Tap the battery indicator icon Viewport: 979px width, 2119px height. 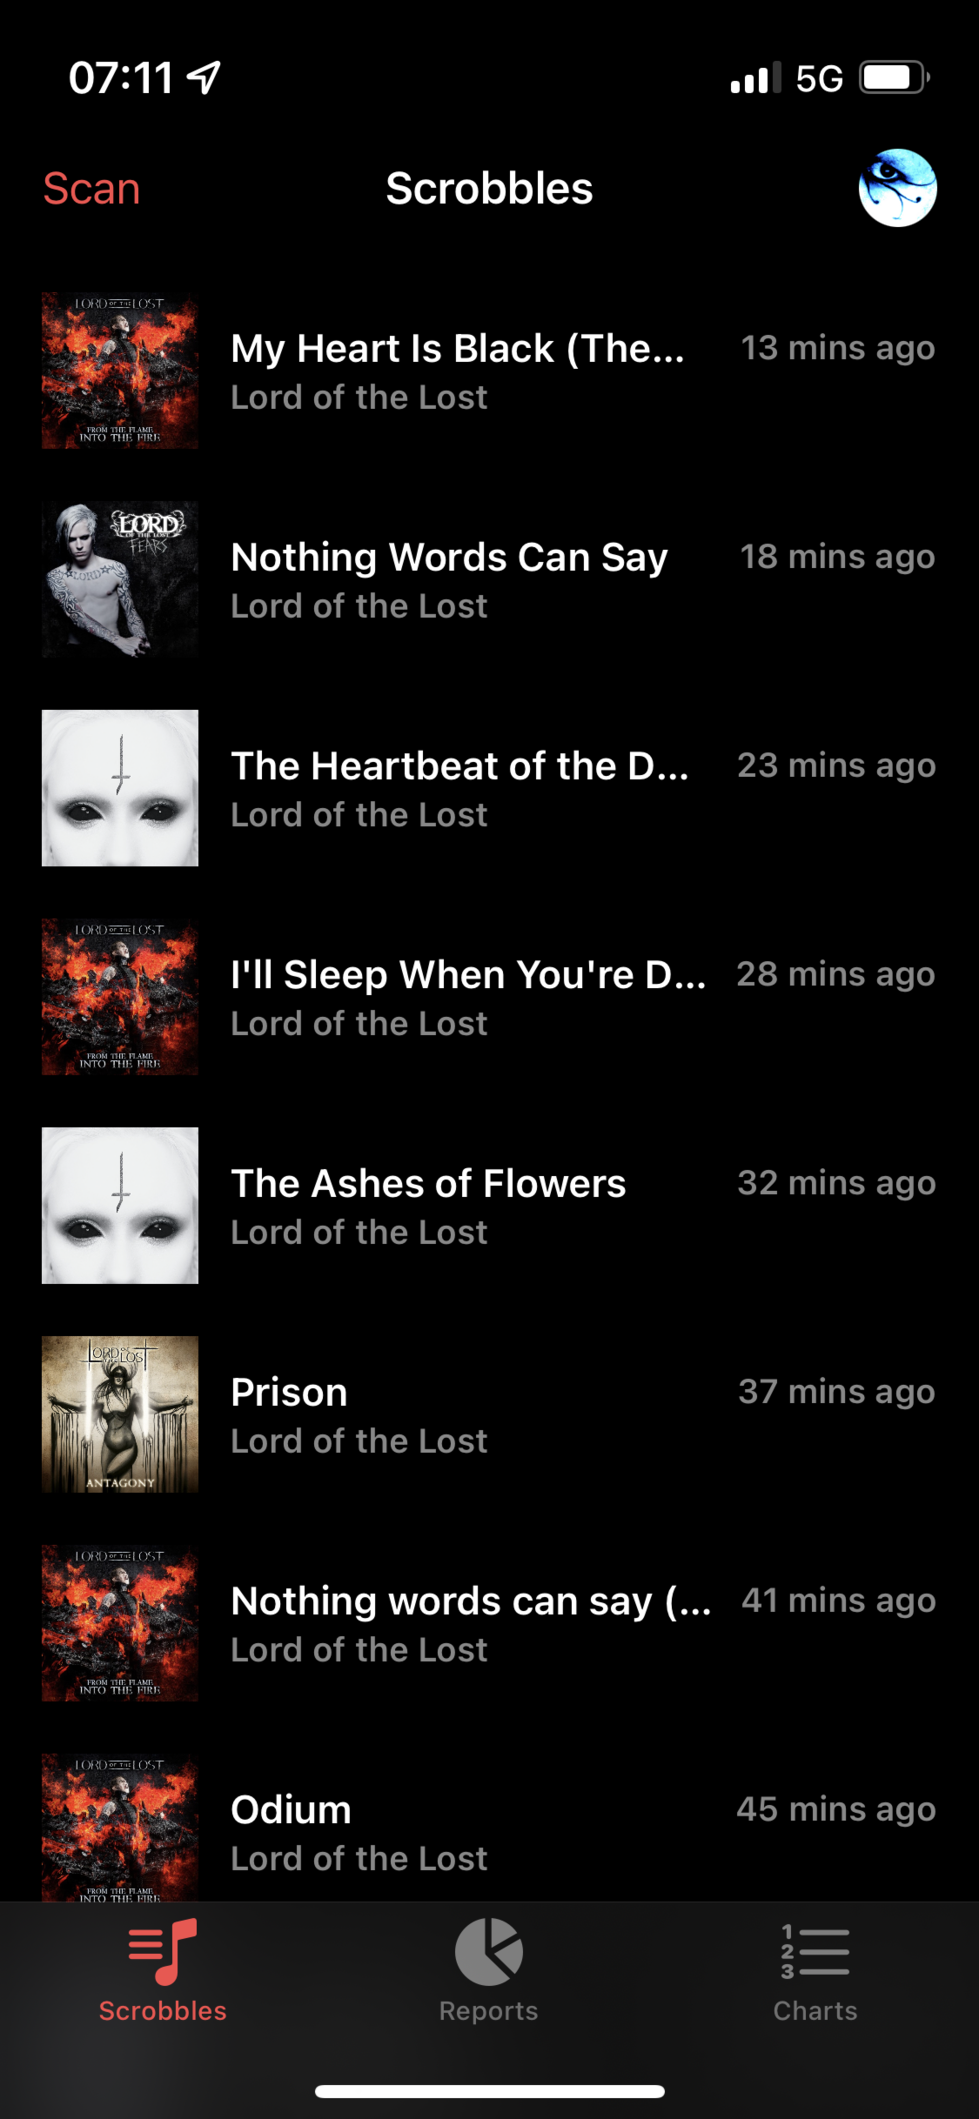[x=895, y=78]
